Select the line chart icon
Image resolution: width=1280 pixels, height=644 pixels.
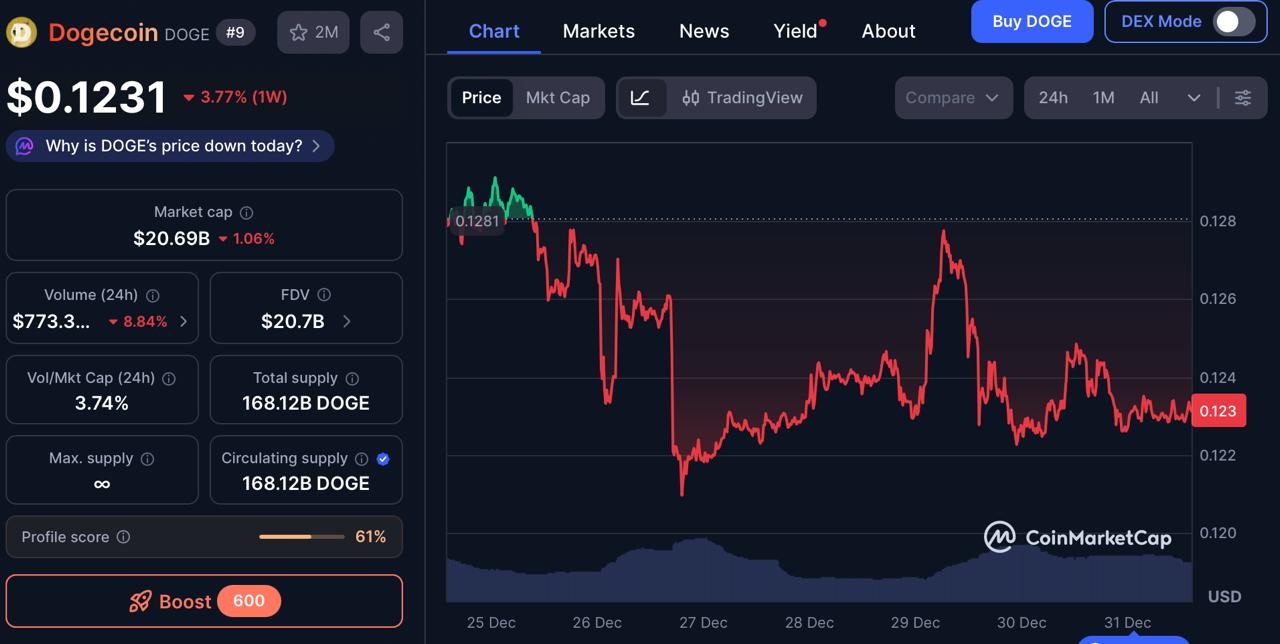tap(641, 97)
